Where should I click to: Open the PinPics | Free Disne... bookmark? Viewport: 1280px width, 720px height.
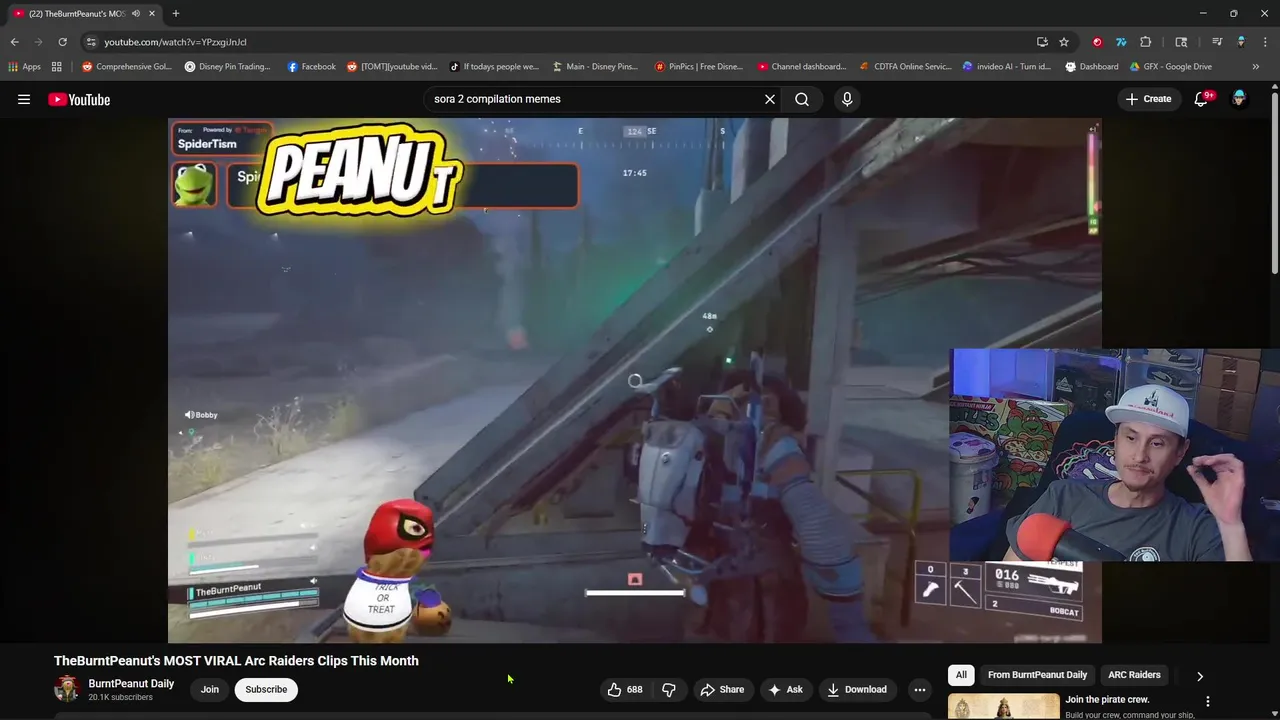pyautogui.click(x=699, y=67)
